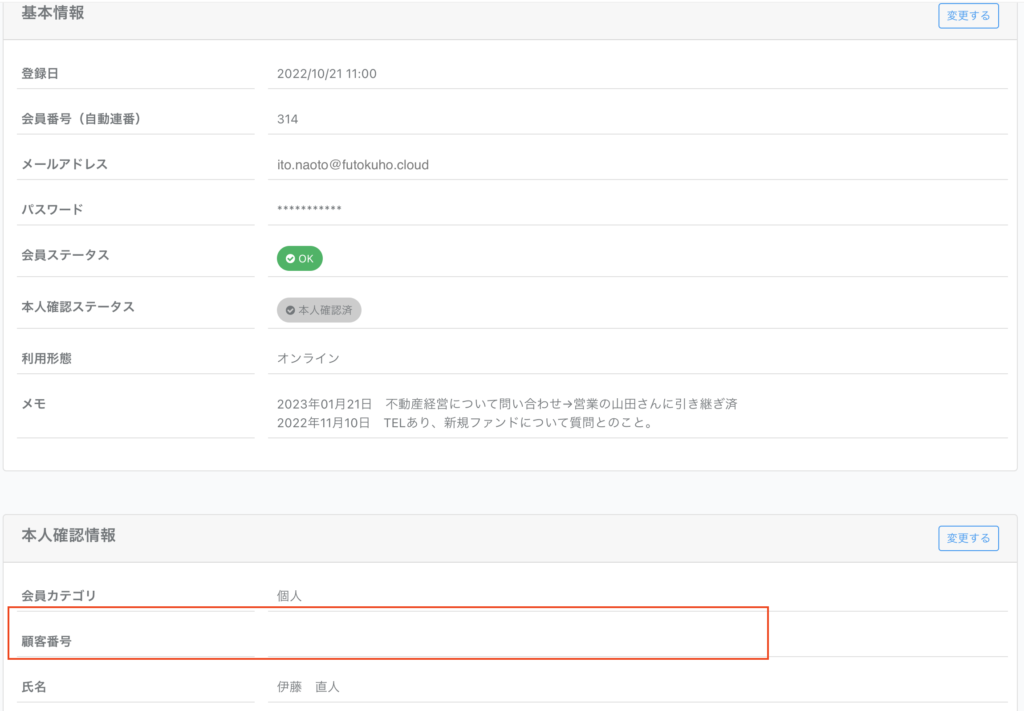The height and width of the screenshot is (711, 1024).
Task: Click the オンライン usage type value
Action: (x=308, y=359)
